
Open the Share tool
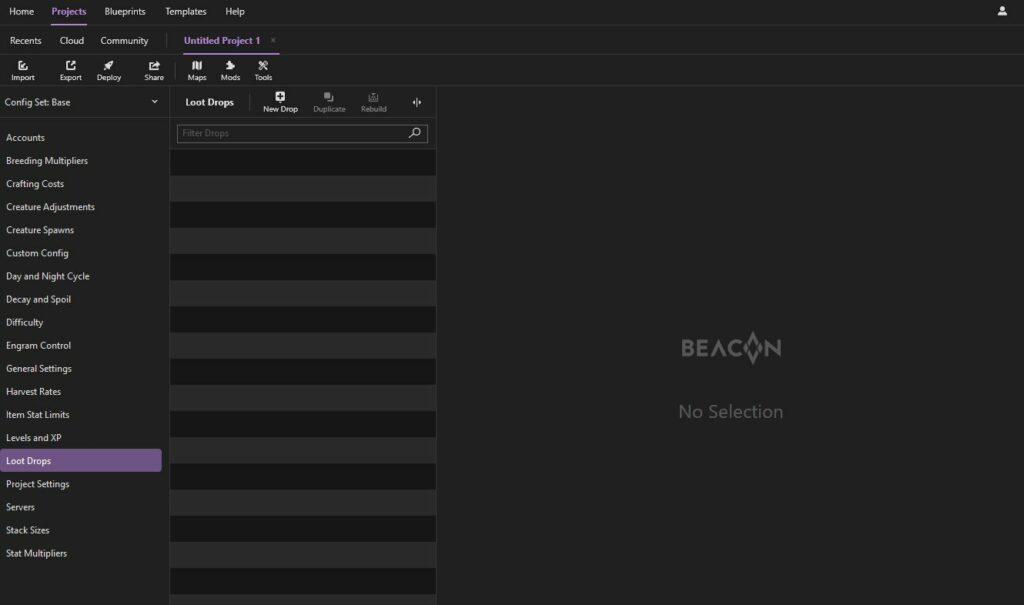coord(153,68)
